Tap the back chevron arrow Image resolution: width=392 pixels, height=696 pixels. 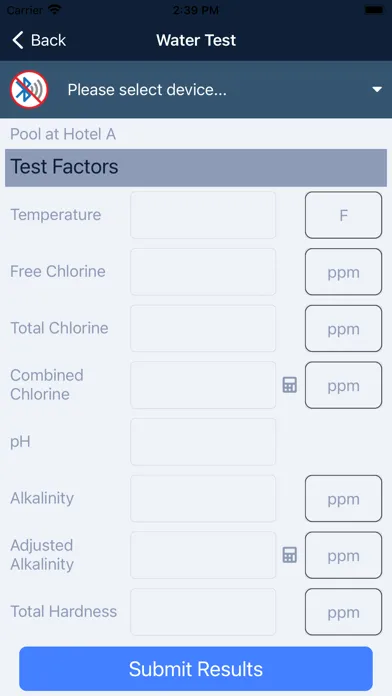click(x=17, y=40)
